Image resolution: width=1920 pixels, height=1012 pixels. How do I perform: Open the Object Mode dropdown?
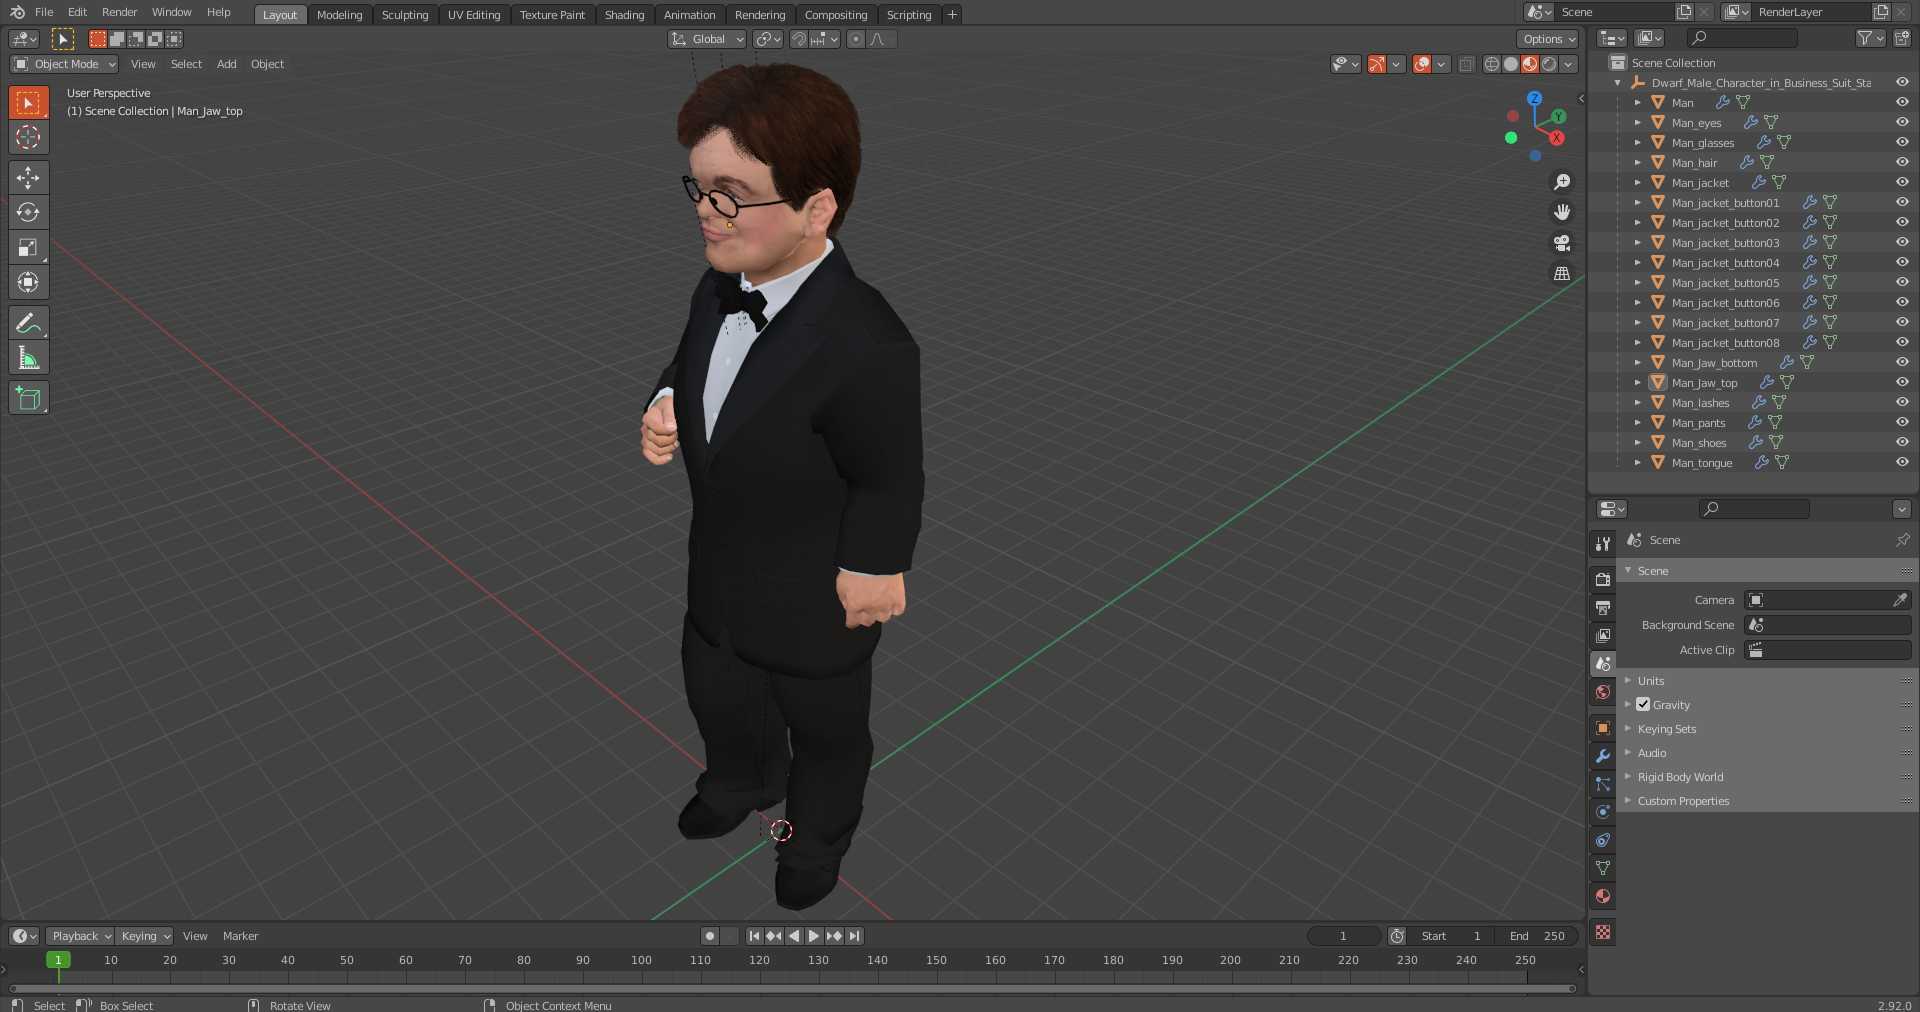[x=64, y=64]
